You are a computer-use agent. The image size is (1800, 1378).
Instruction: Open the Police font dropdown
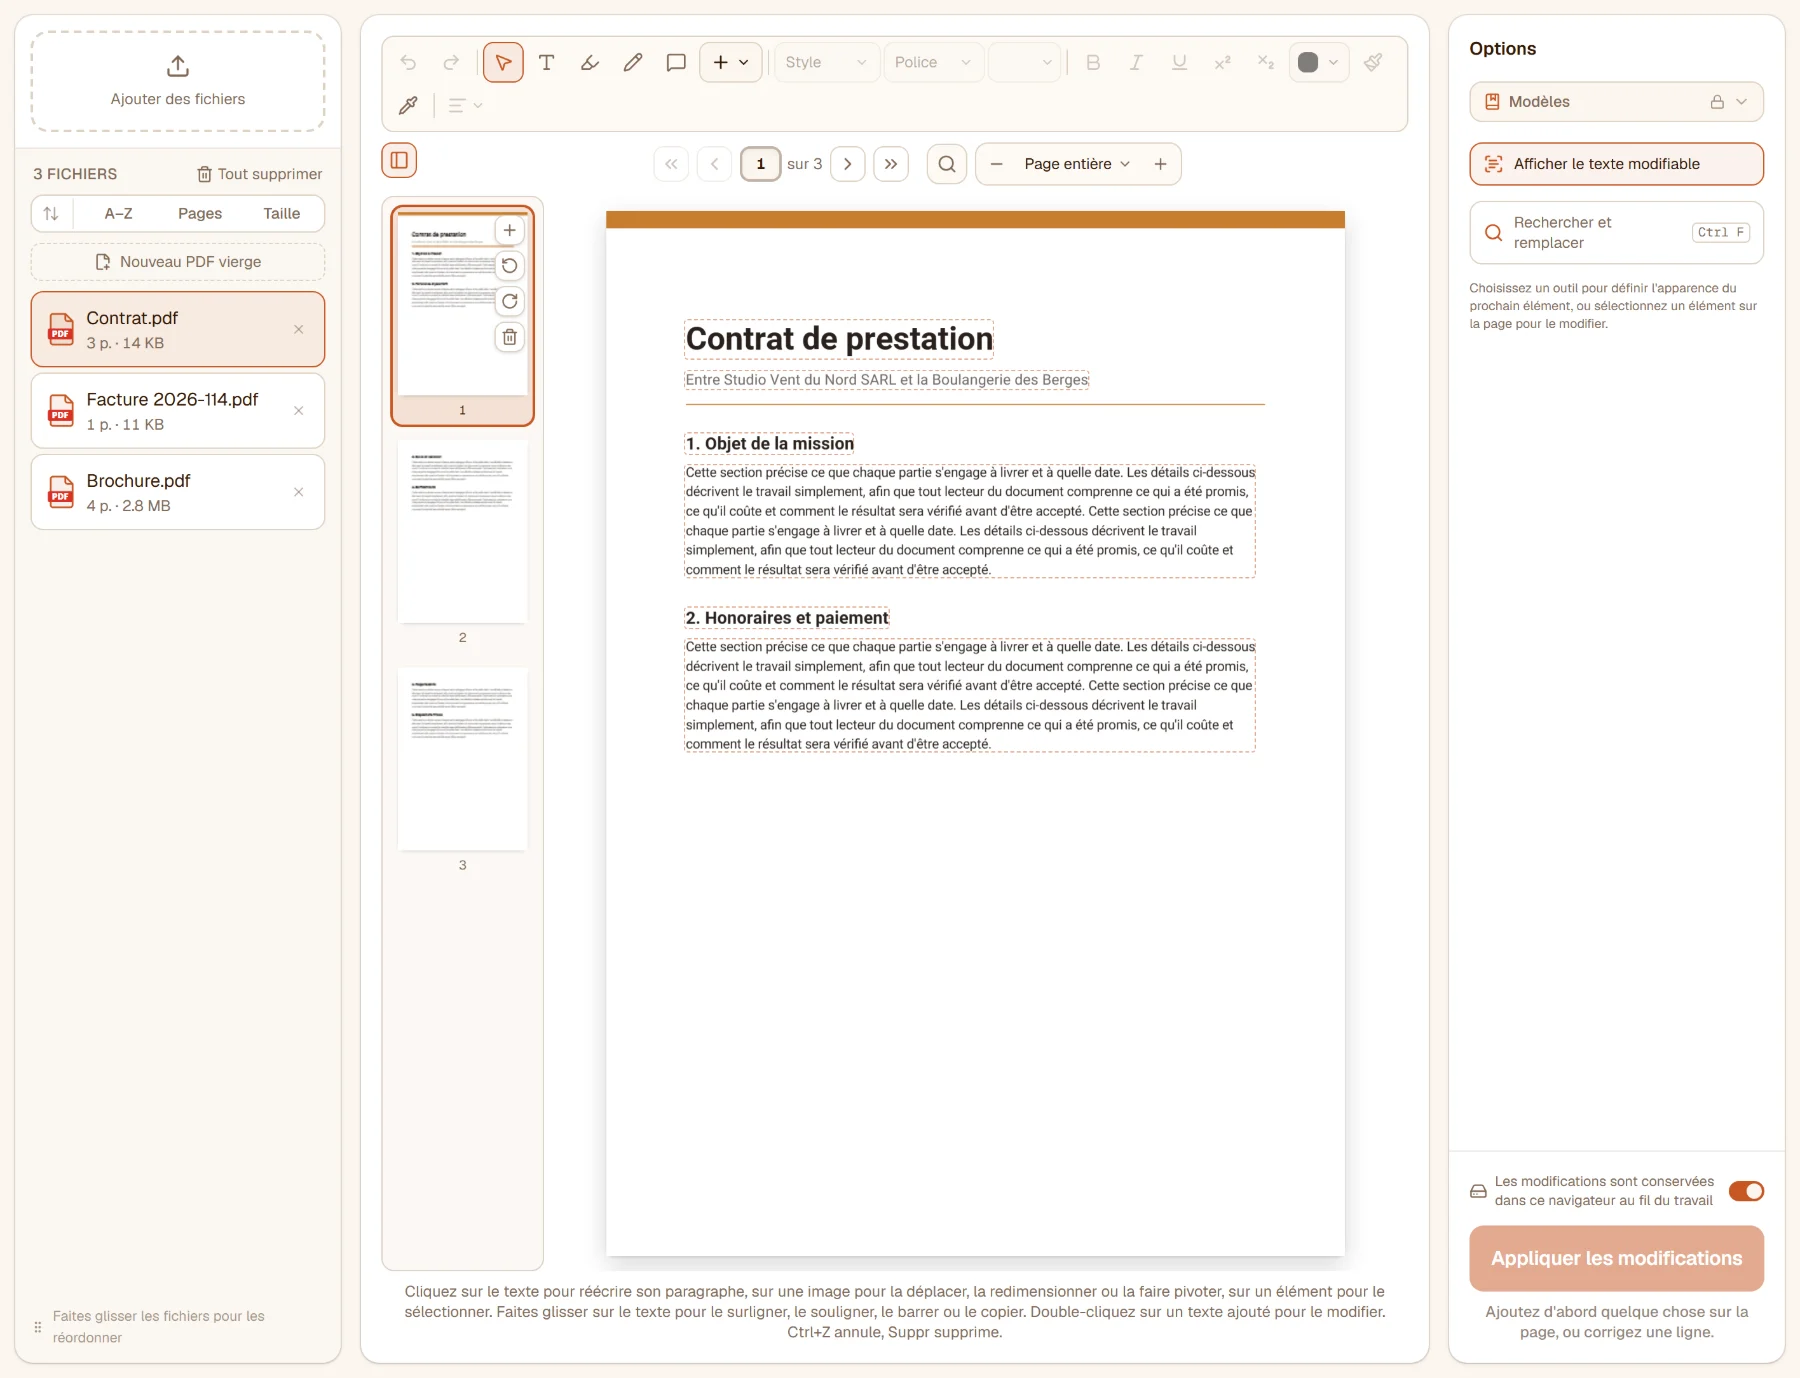(933, 62)
